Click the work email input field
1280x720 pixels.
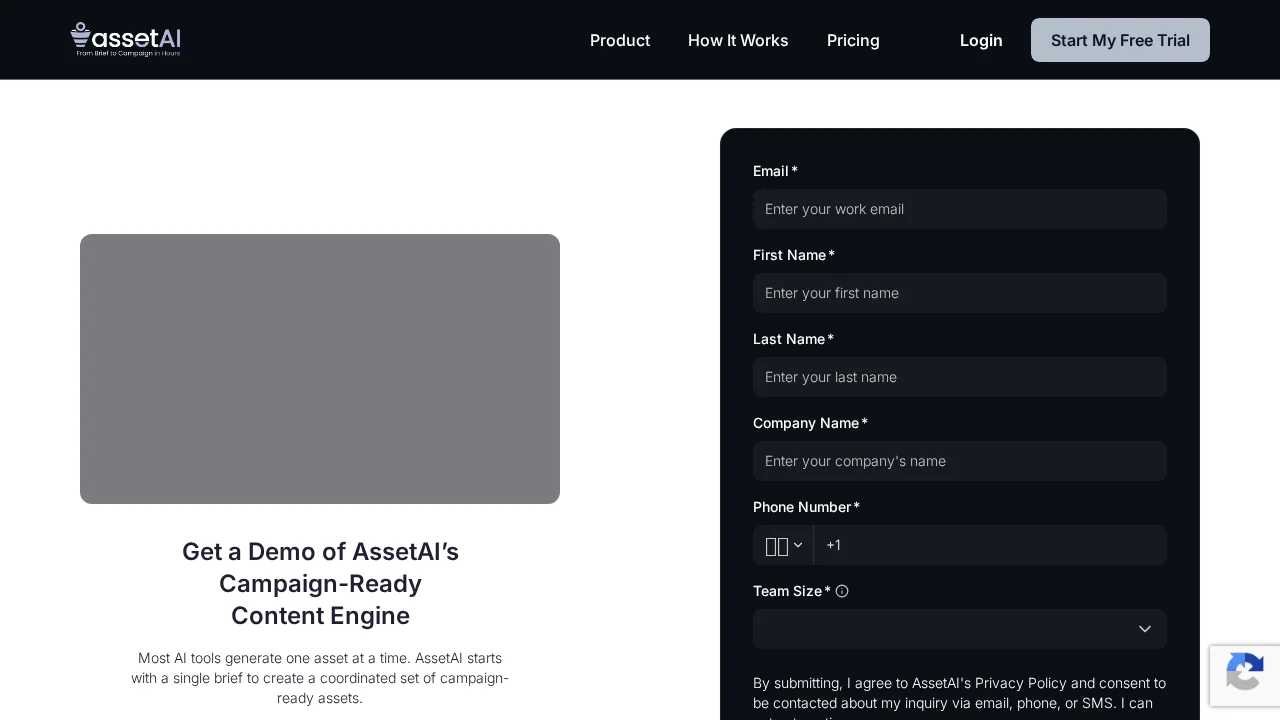tap(959, 209)
